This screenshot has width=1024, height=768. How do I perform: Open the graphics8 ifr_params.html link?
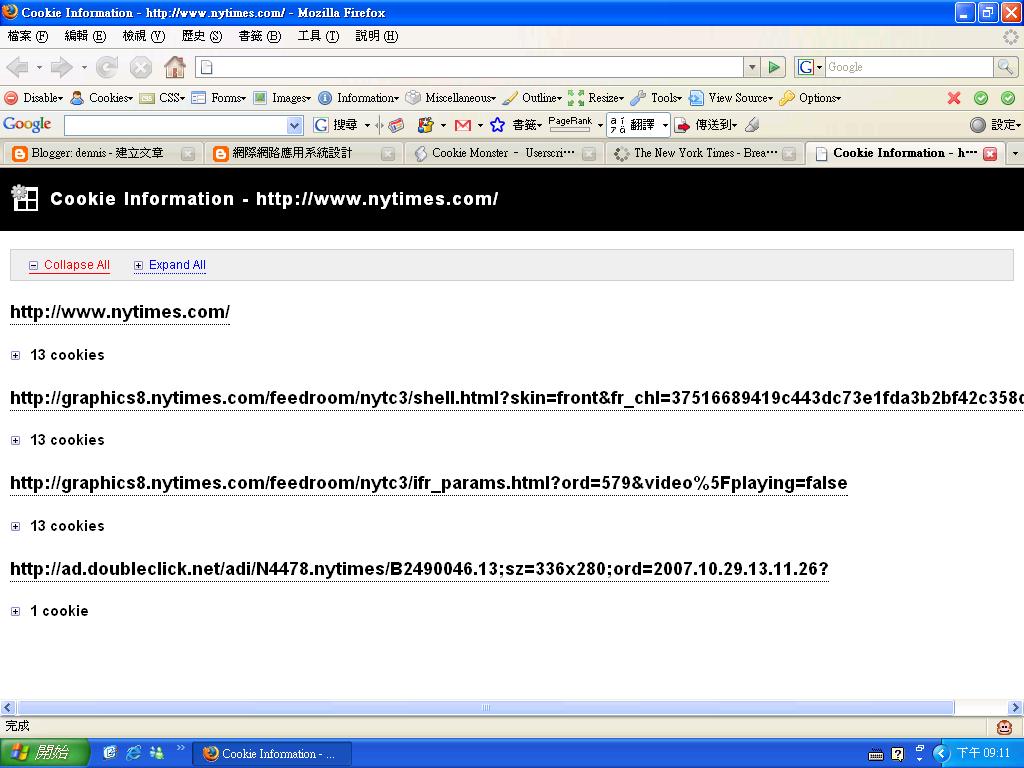coord(428,483)
